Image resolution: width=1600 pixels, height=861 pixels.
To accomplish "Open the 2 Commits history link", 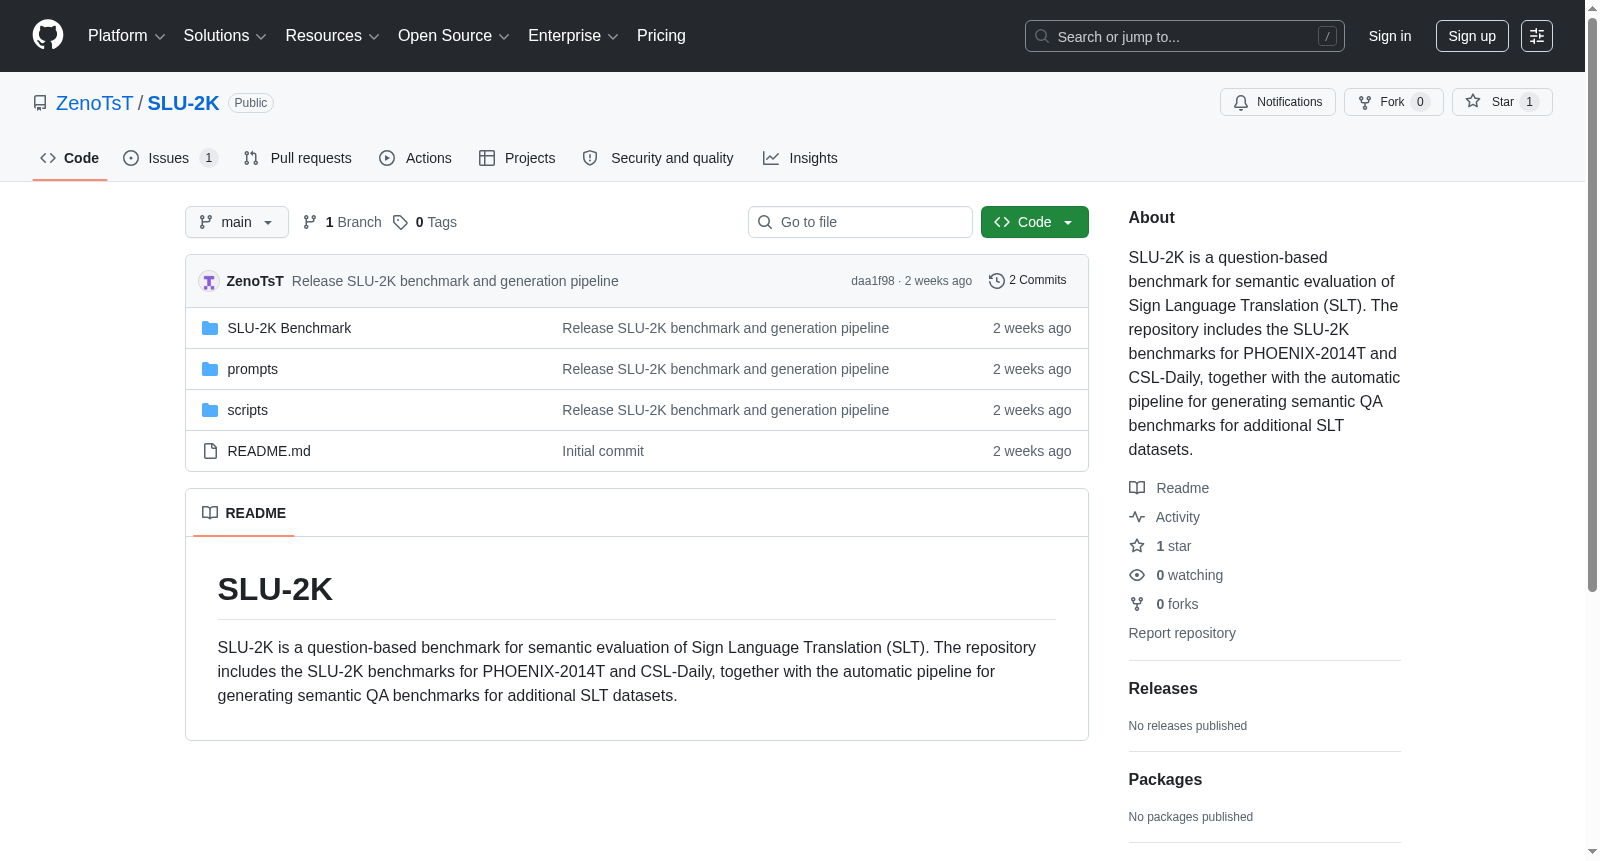I will click(1027, 280).
